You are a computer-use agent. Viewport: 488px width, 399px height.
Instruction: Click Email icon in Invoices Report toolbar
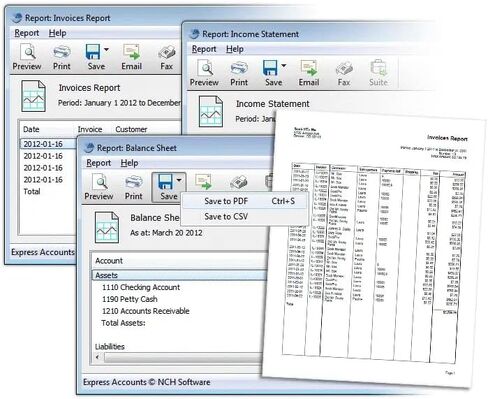(x=131, y=57)
